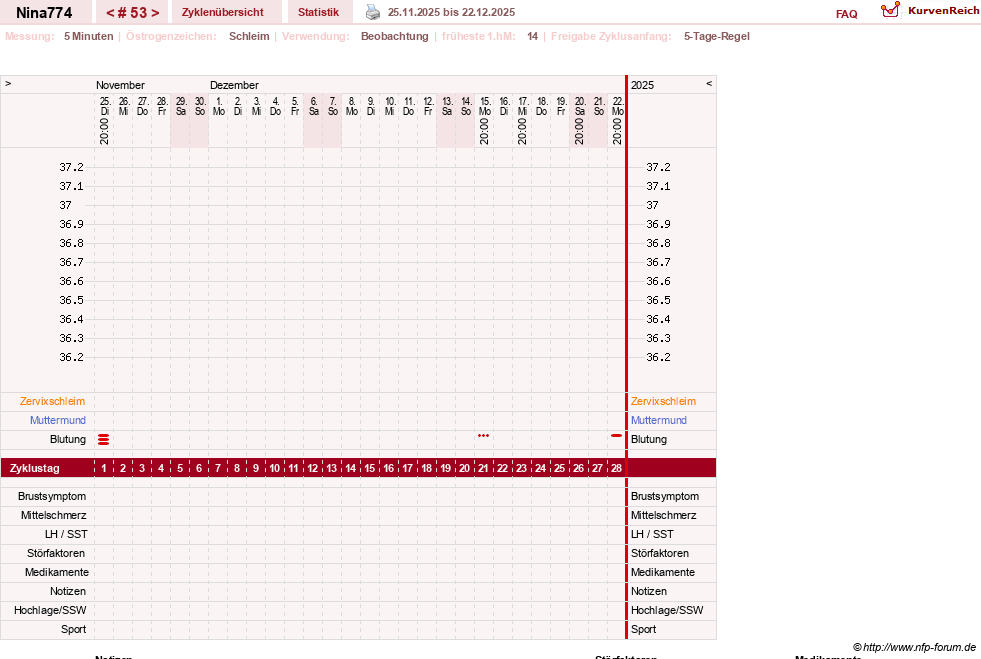Select cycle day 14 in Zyklustag row
This screenshot has height=659, width=981.
pos(350,468)
